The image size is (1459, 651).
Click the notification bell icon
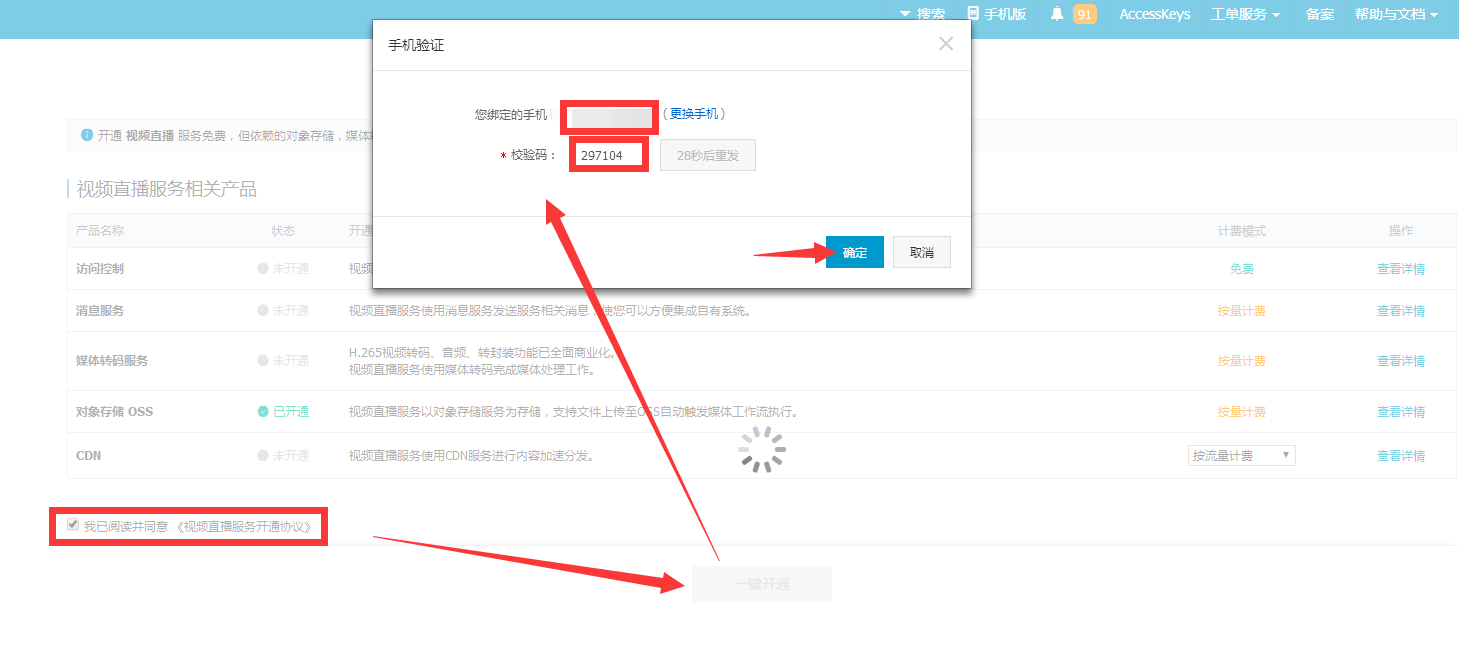tap(1056, 14)
